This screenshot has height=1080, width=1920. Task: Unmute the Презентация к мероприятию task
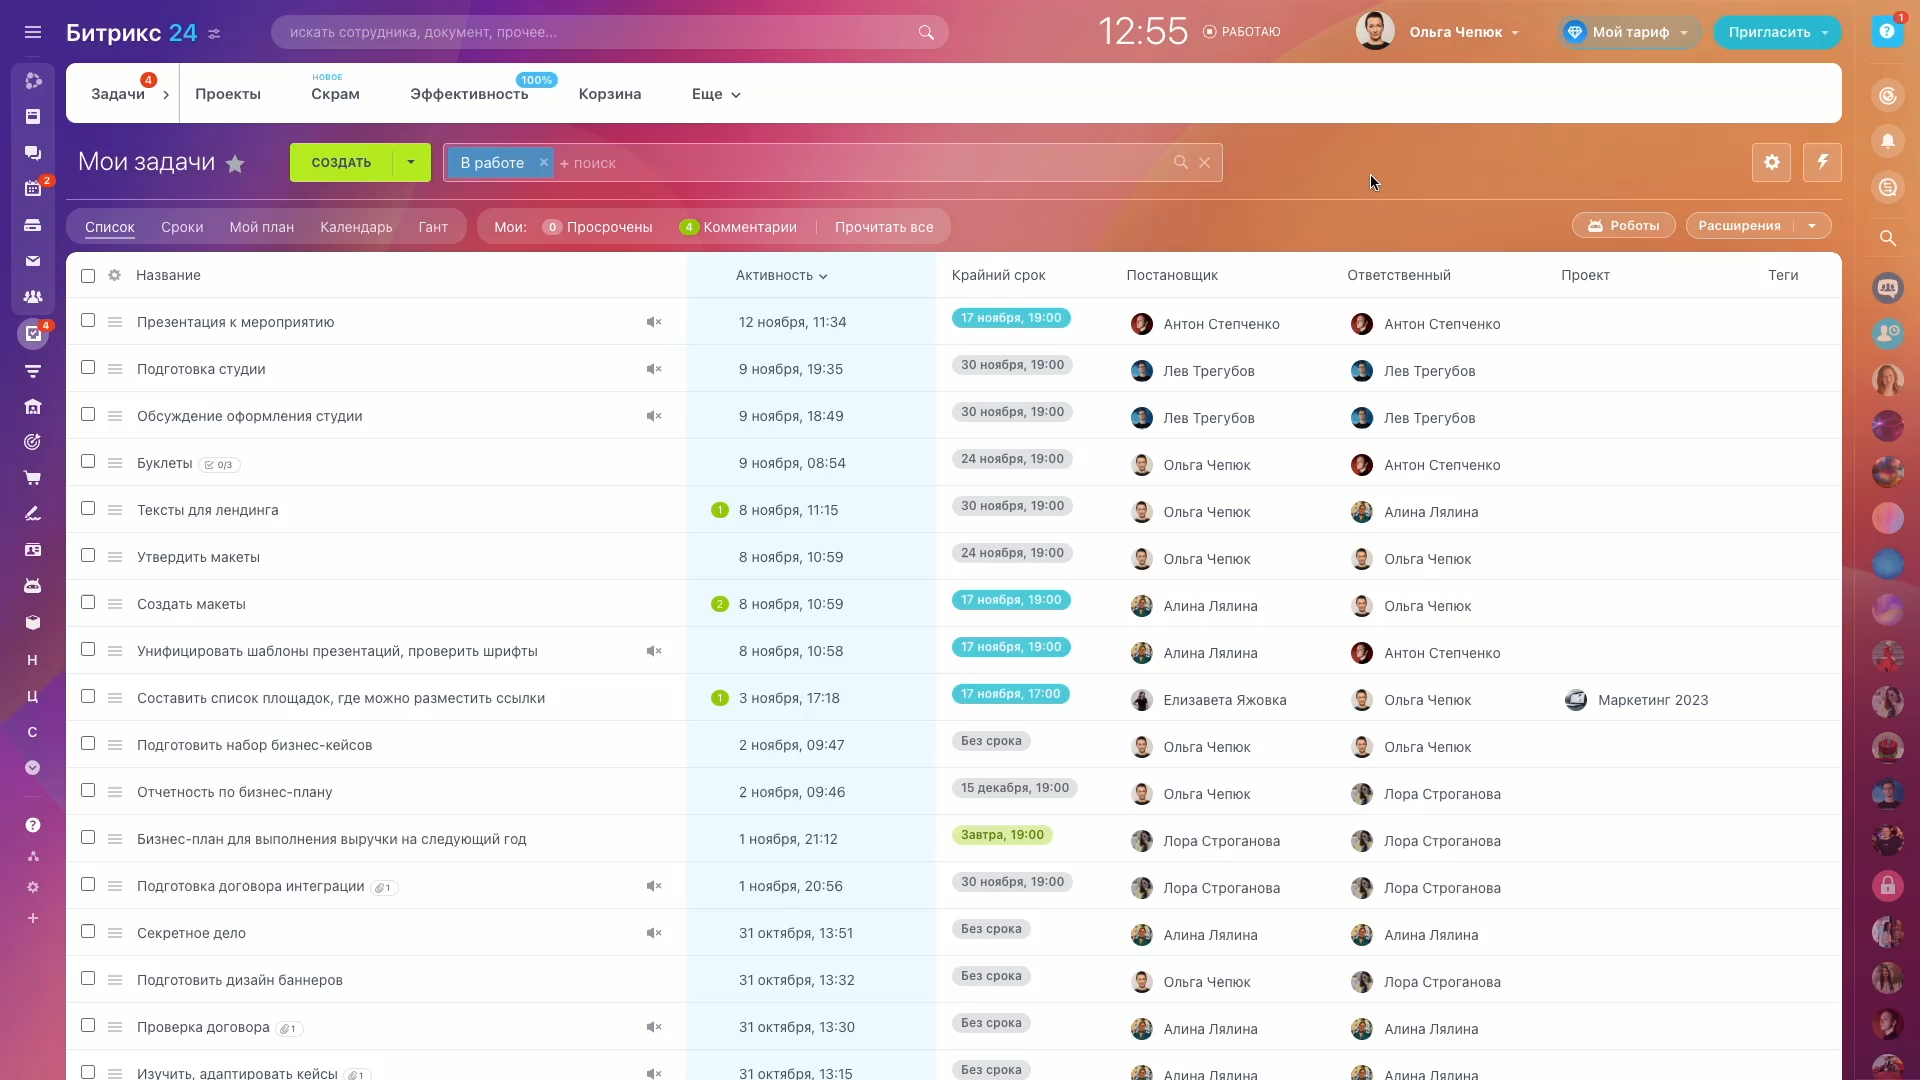pos(654,322)
